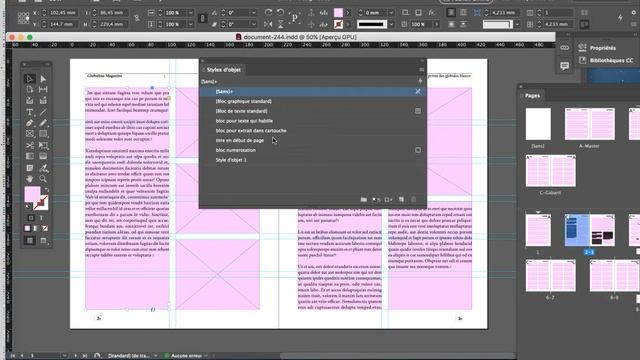Click the rotate 90° counterclockwise icon
The width and height of the screenshot is (640, 360).
[280, 13]
